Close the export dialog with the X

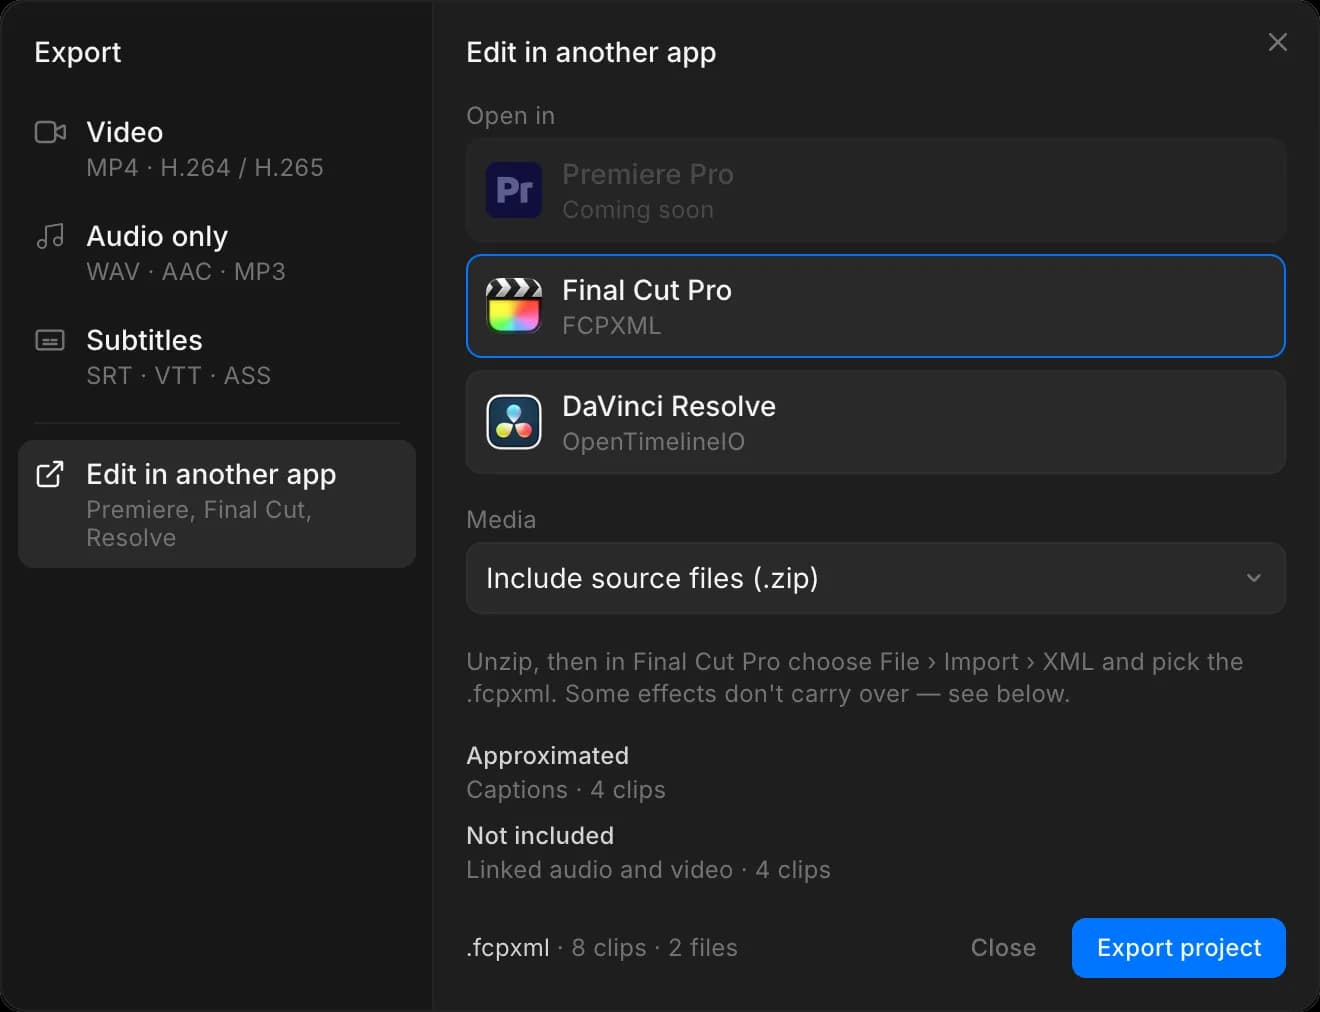coord(1277,42)
